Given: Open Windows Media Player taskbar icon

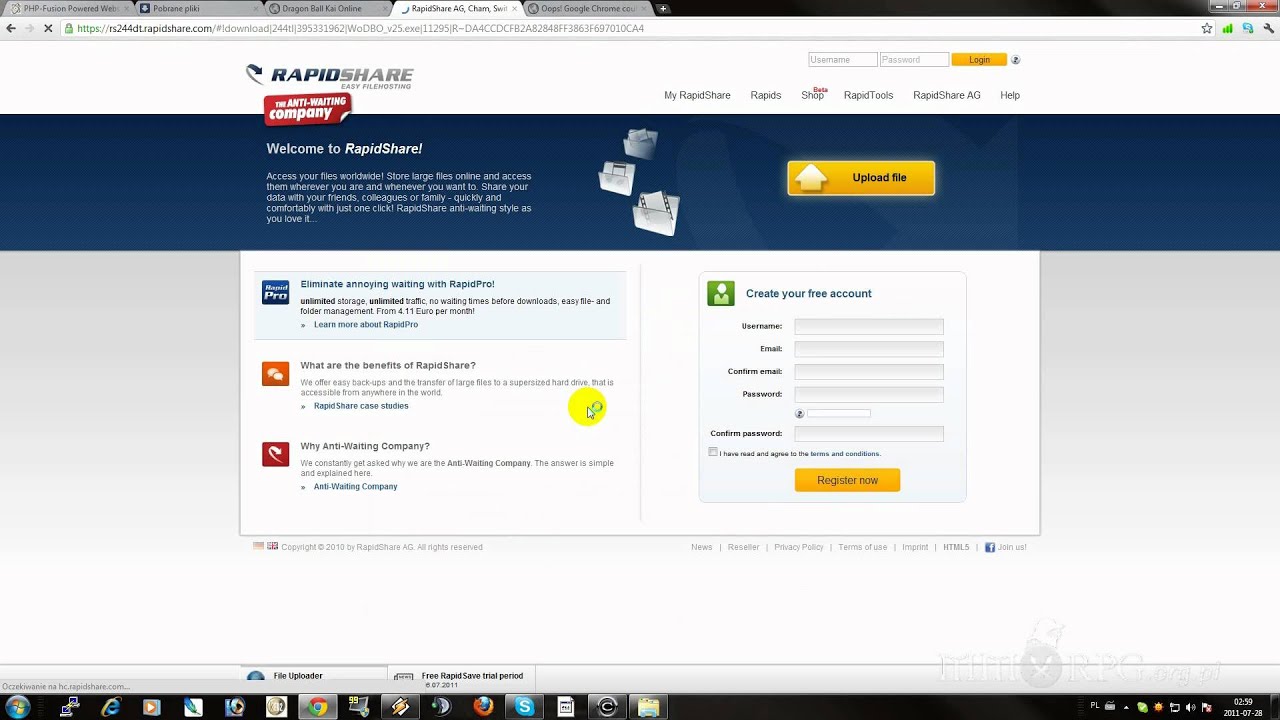Looking at the screenshot, I should pyautogui.click(x=151, y=707).
